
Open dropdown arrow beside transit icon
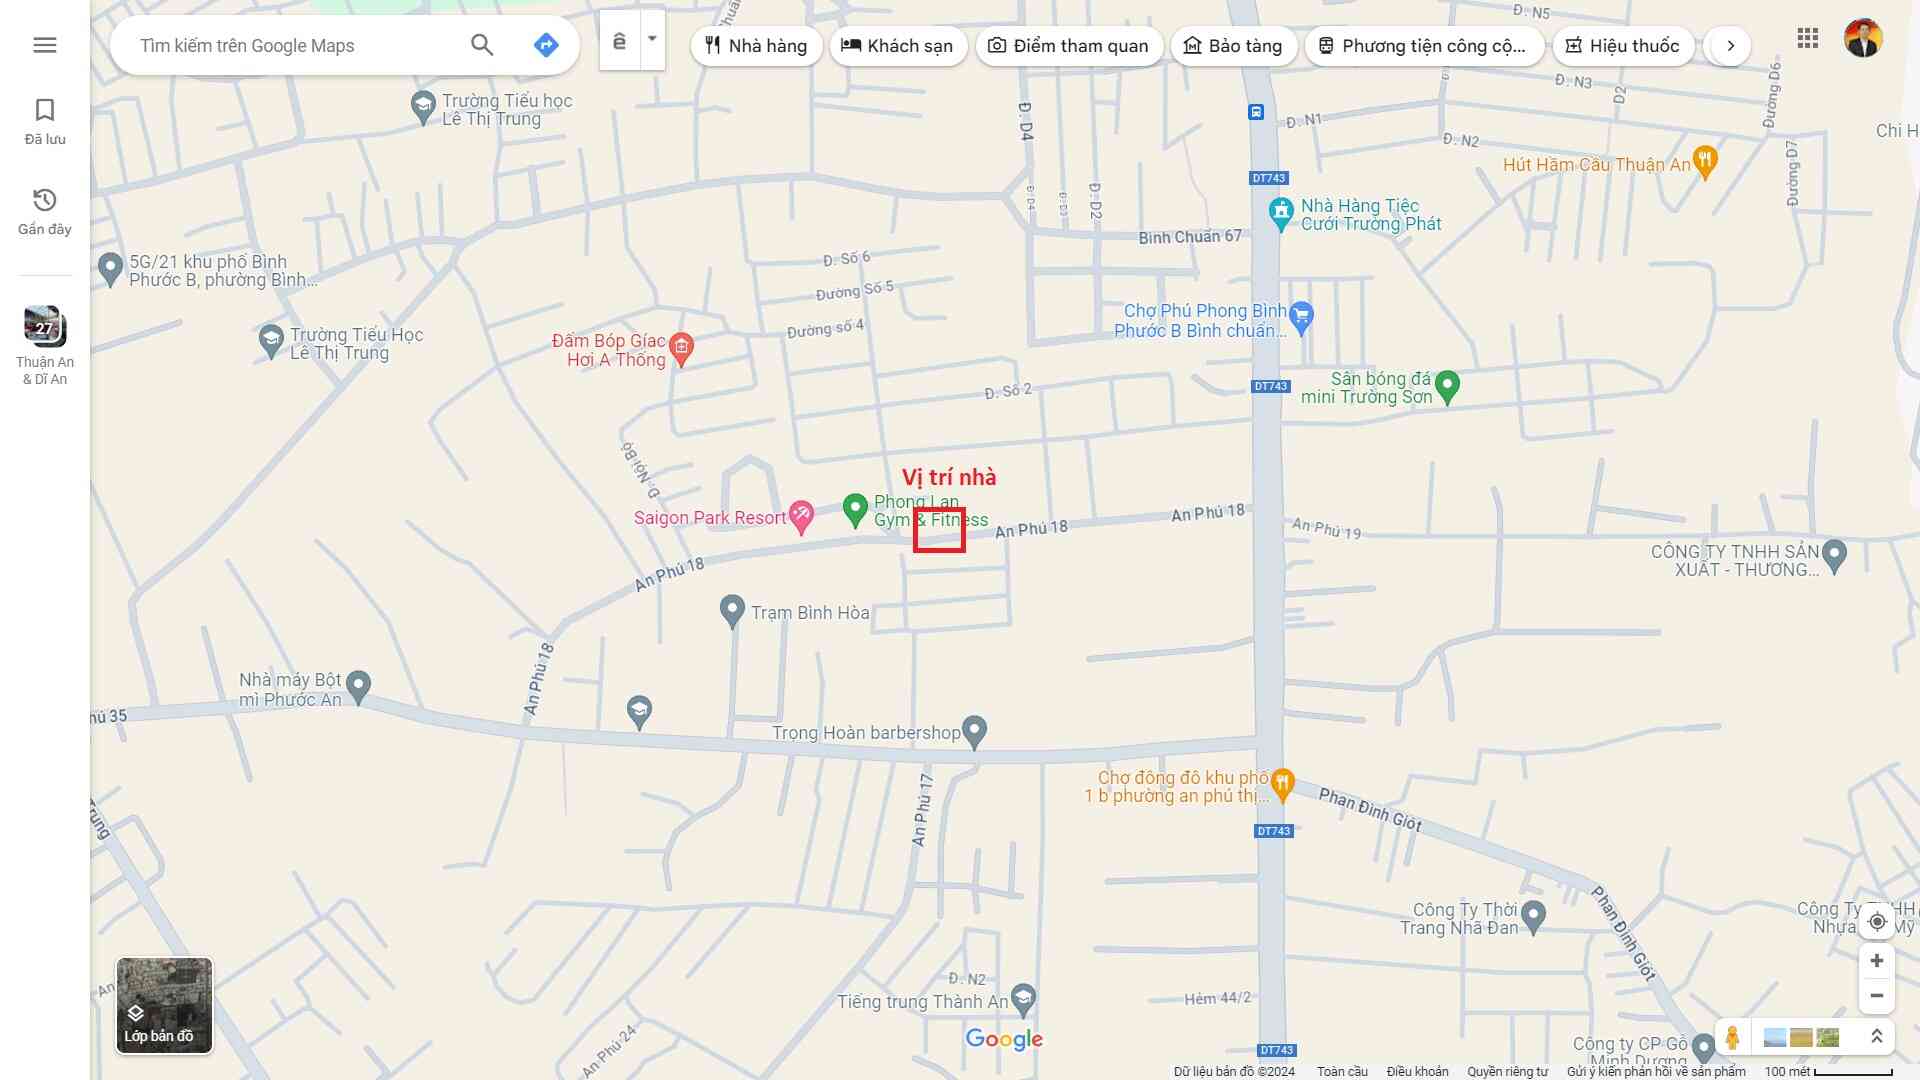tap(652, 40)
